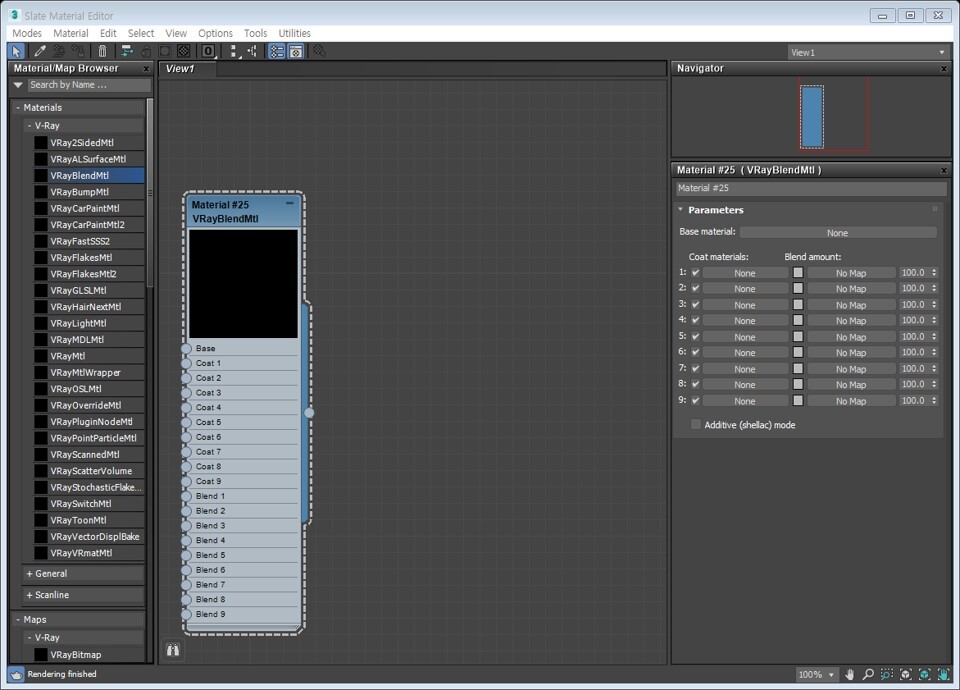The height and width of the screenshot is (690, 960).
Task: Click the teapot render icon in status bar
Action: pyautogui.click(x=17, y=674)
